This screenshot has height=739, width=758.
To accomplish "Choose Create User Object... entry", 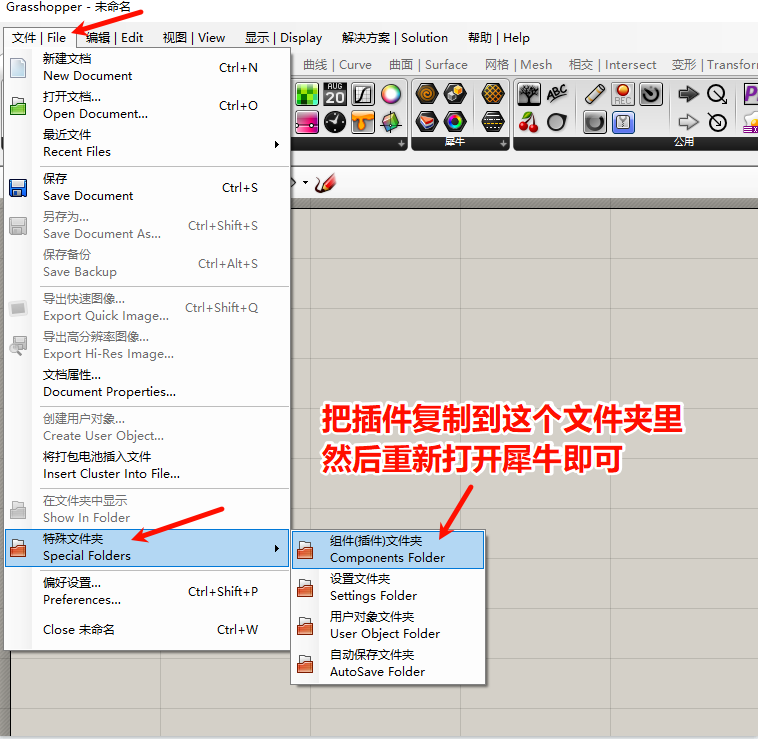I will coord(148,427).
